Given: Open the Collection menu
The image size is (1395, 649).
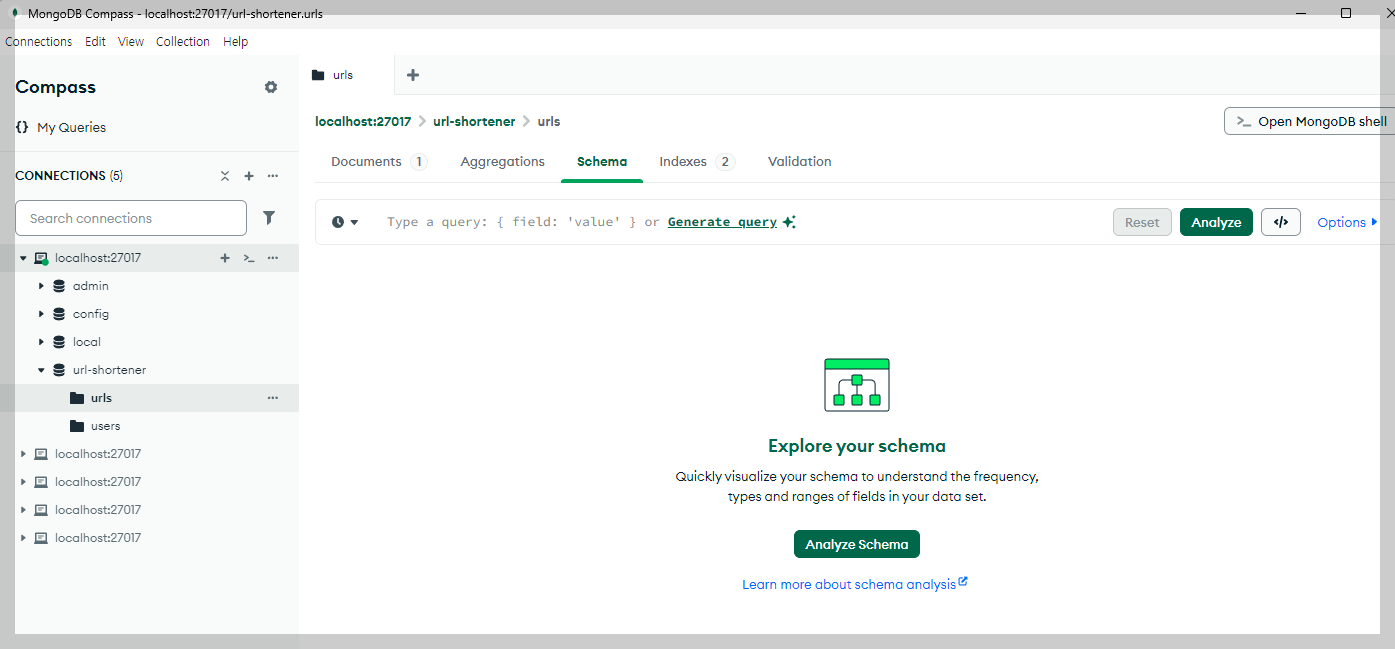Looking at the screenshot, I should coord(183,42).
